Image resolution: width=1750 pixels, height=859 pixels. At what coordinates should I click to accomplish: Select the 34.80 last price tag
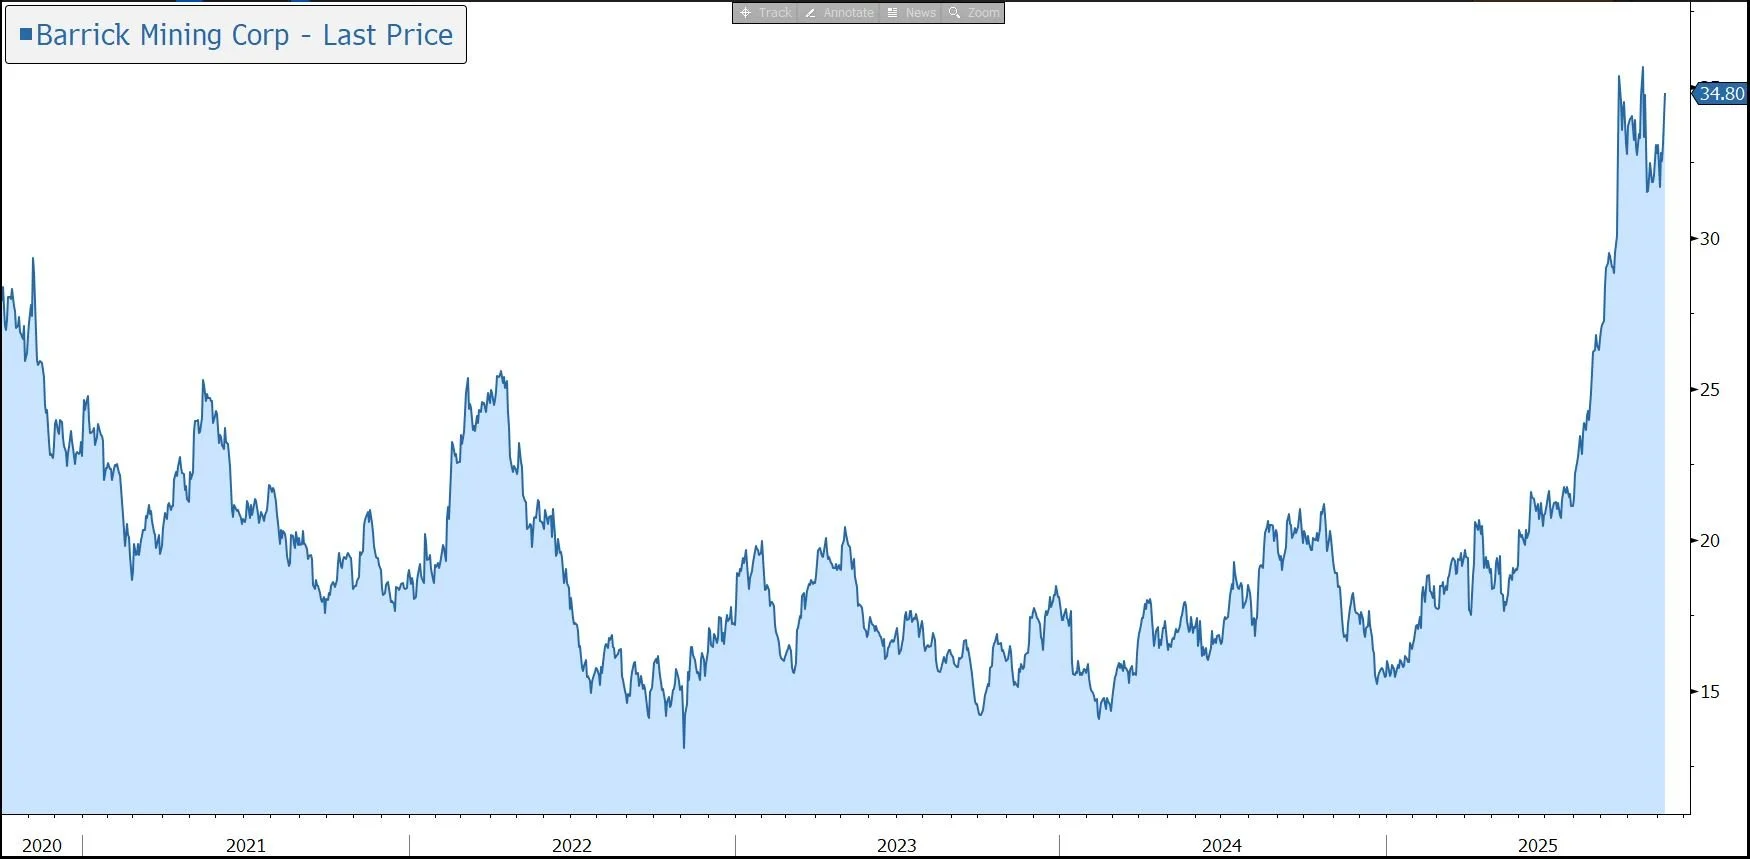(x=1720, y=93)
